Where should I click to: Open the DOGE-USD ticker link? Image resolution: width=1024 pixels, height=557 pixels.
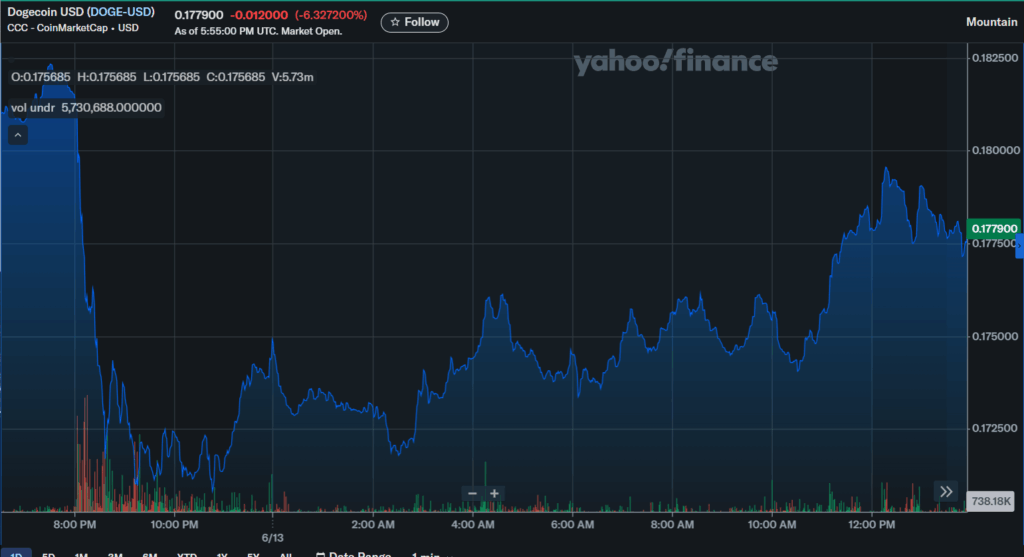[x=121, y=12]
